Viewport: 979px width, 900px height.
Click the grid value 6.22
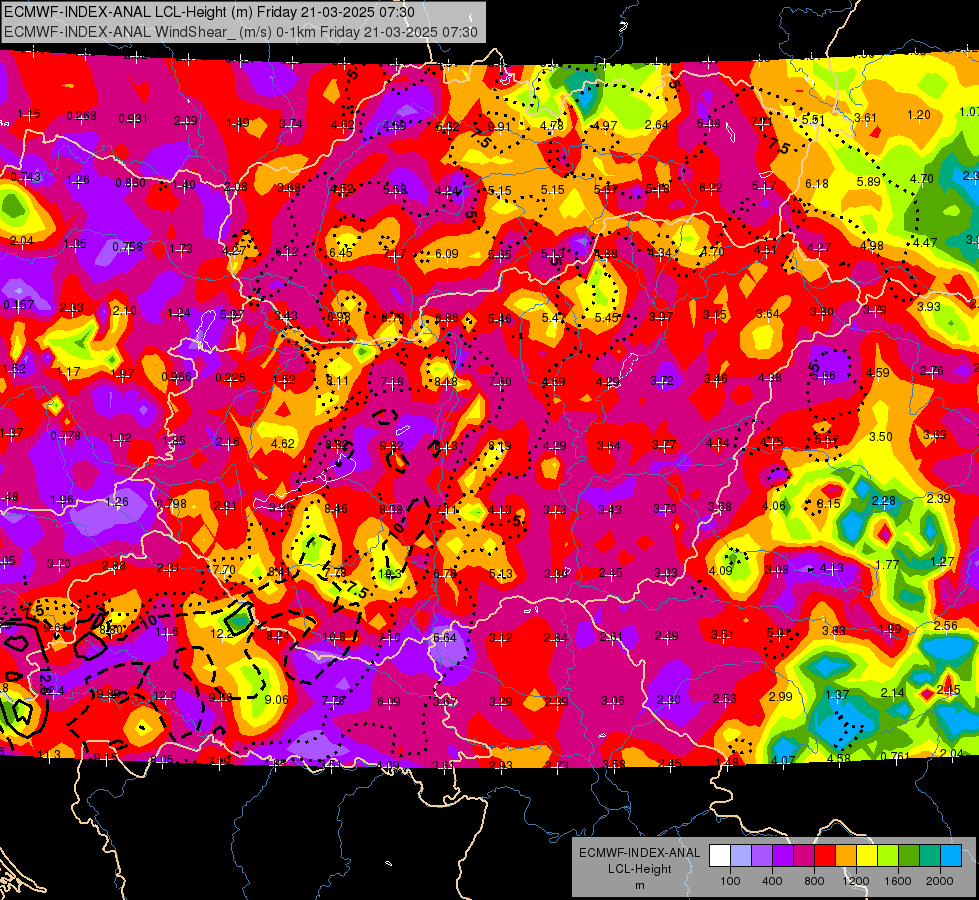[711, 187]
